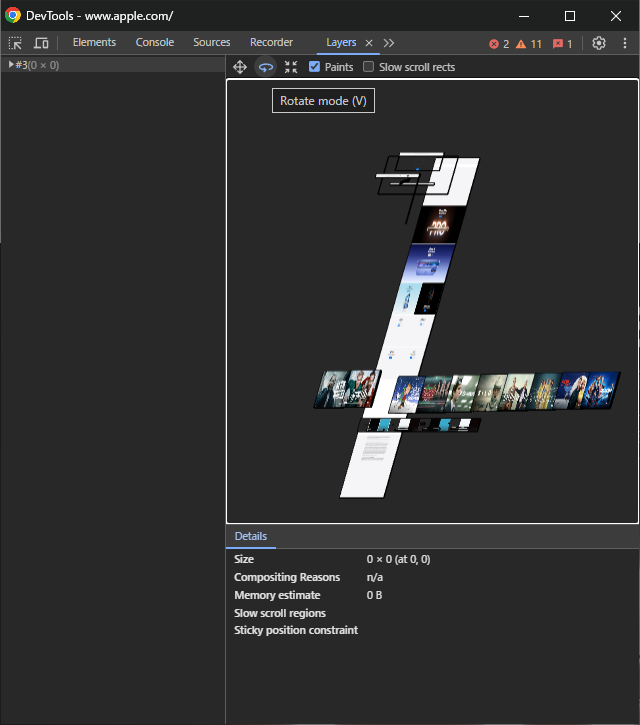This screenshot has height=725, width=640.
Task: Click the warnings triangle count
Action: coord(529,44)
